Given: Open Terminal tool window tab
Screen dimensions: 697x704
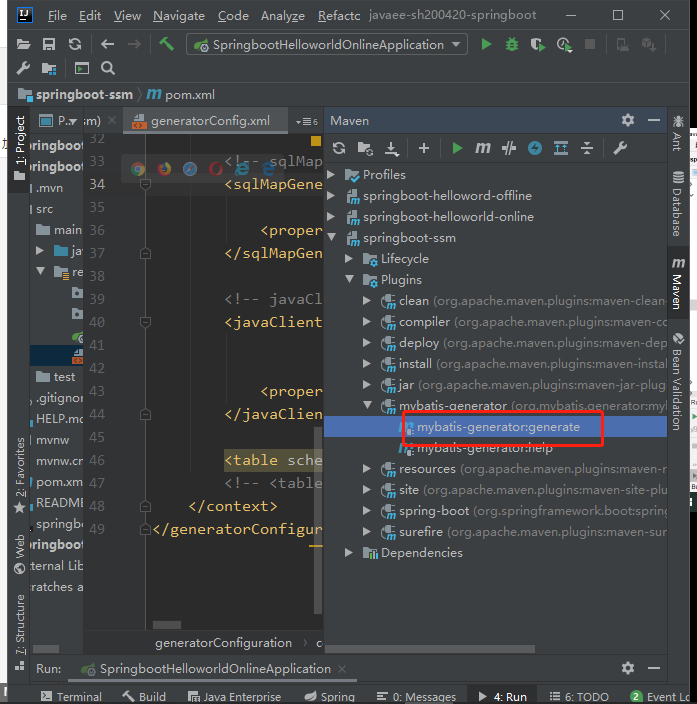Looking at the screenshot, I should pyautogui.click(x=71, y=697).
